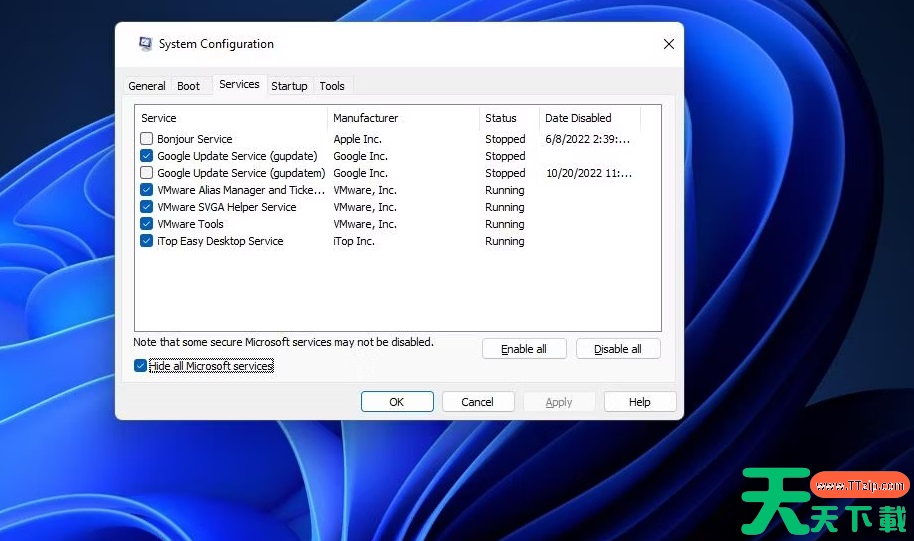Screen dimensions: 914x541
Task: Close the System Configuration window
Action: (x=669, y=44)
